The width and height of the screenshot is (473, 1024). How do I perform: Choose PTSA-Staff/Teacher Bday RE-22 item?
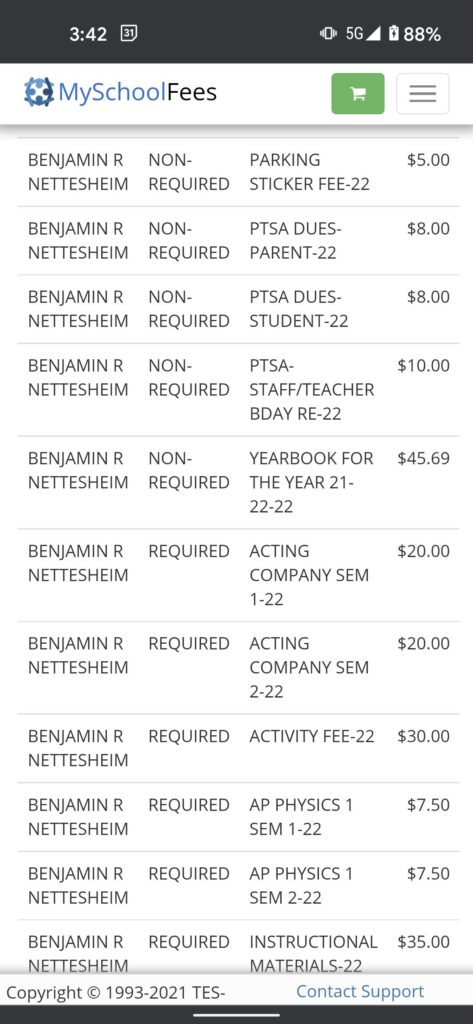238,389
